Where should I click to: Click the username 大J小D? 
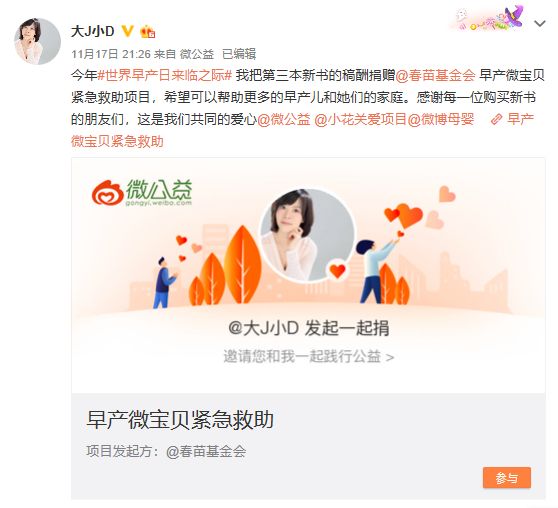pyautogui.click(x=93, y=31)
